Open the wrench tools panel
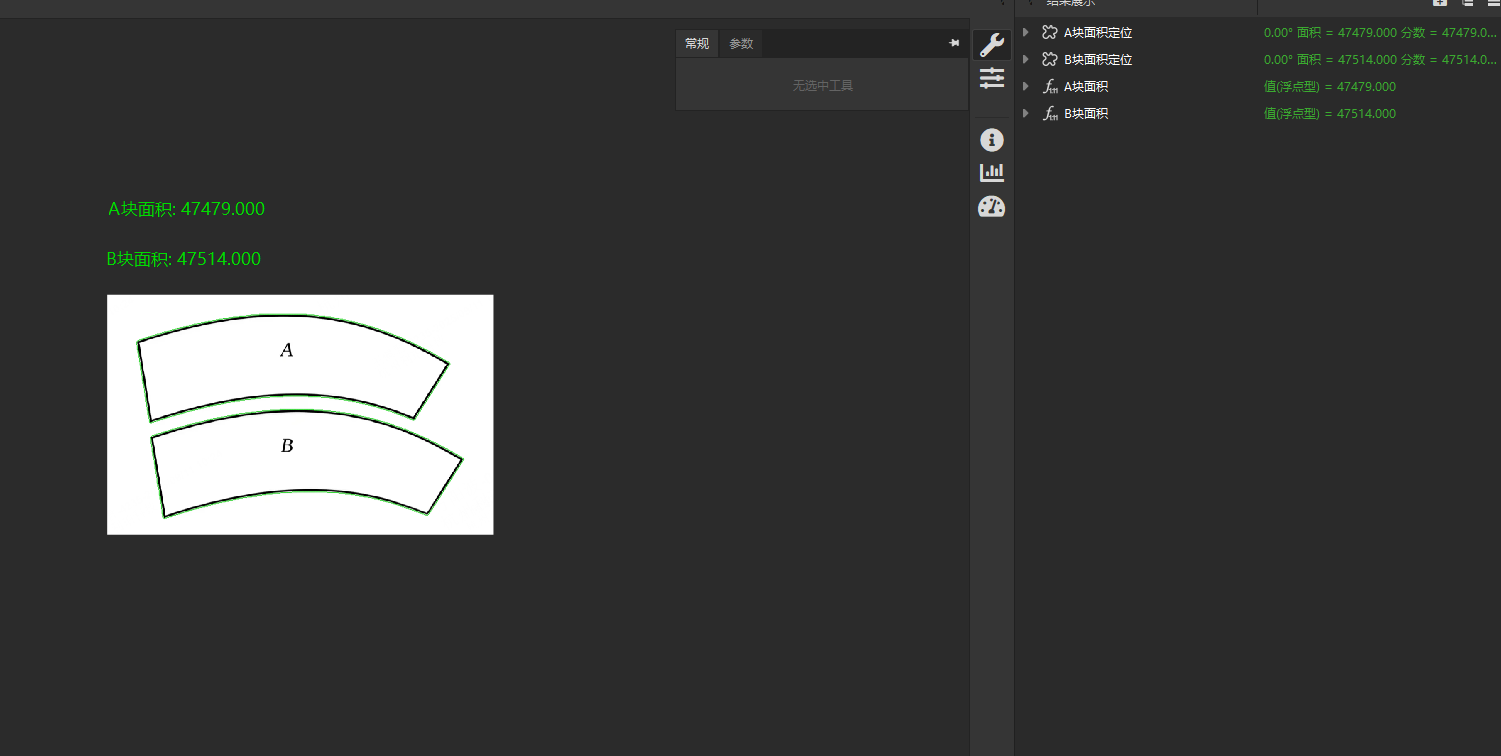1501x756 pixels. click(991, 45)
